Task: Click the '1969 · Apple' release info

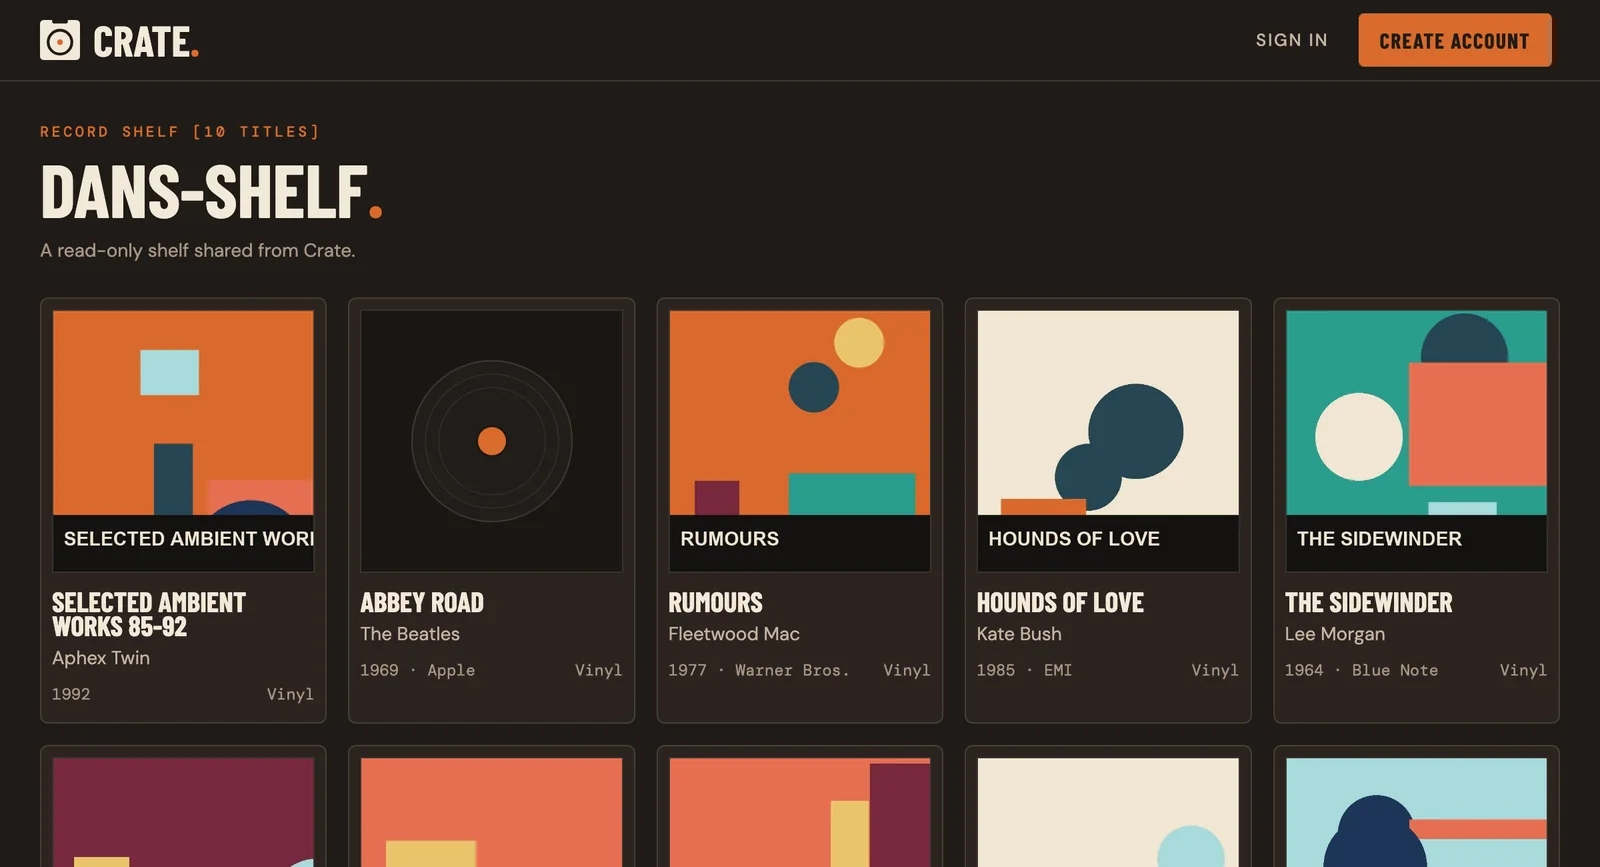Action: click(x=417, y=670)
